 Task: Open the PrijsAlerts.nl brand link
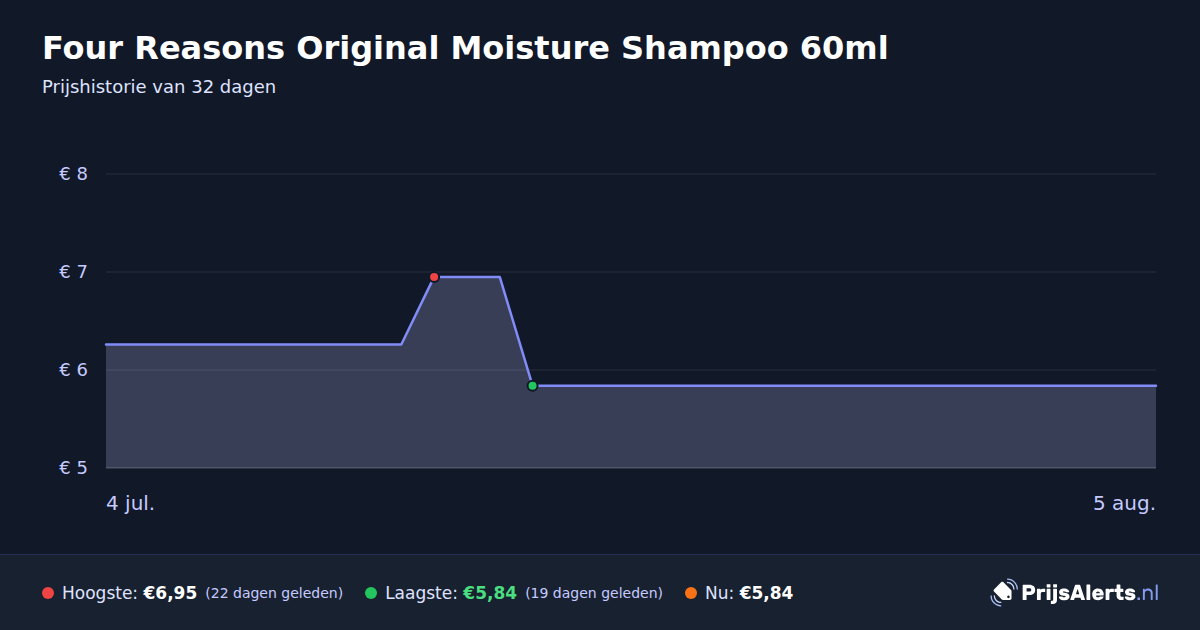[1076, 592]
